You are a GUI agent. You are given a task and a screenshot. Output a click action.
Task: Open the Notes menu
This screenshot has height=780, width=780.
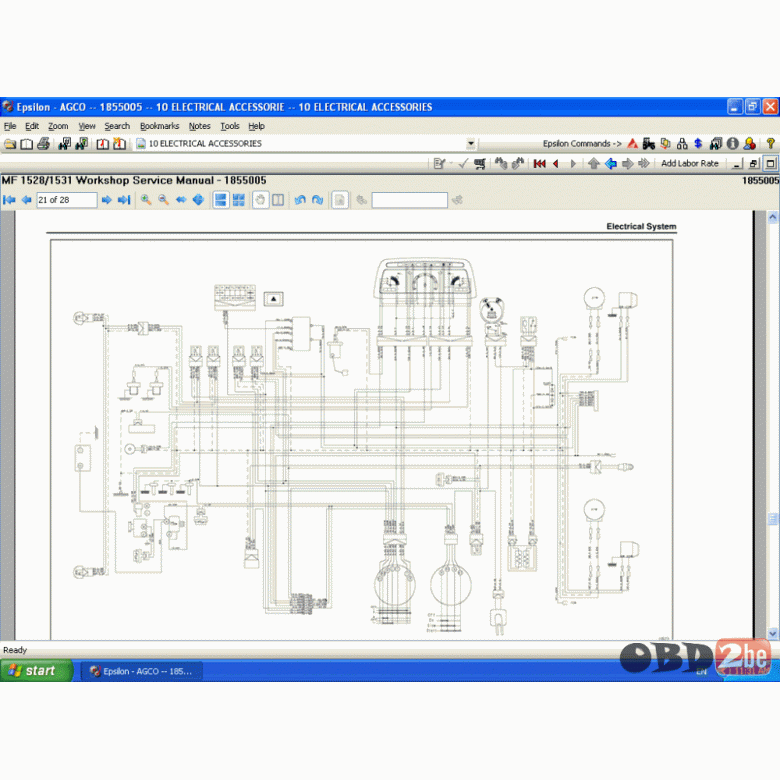pyautogui.click(x=199, y=126)
